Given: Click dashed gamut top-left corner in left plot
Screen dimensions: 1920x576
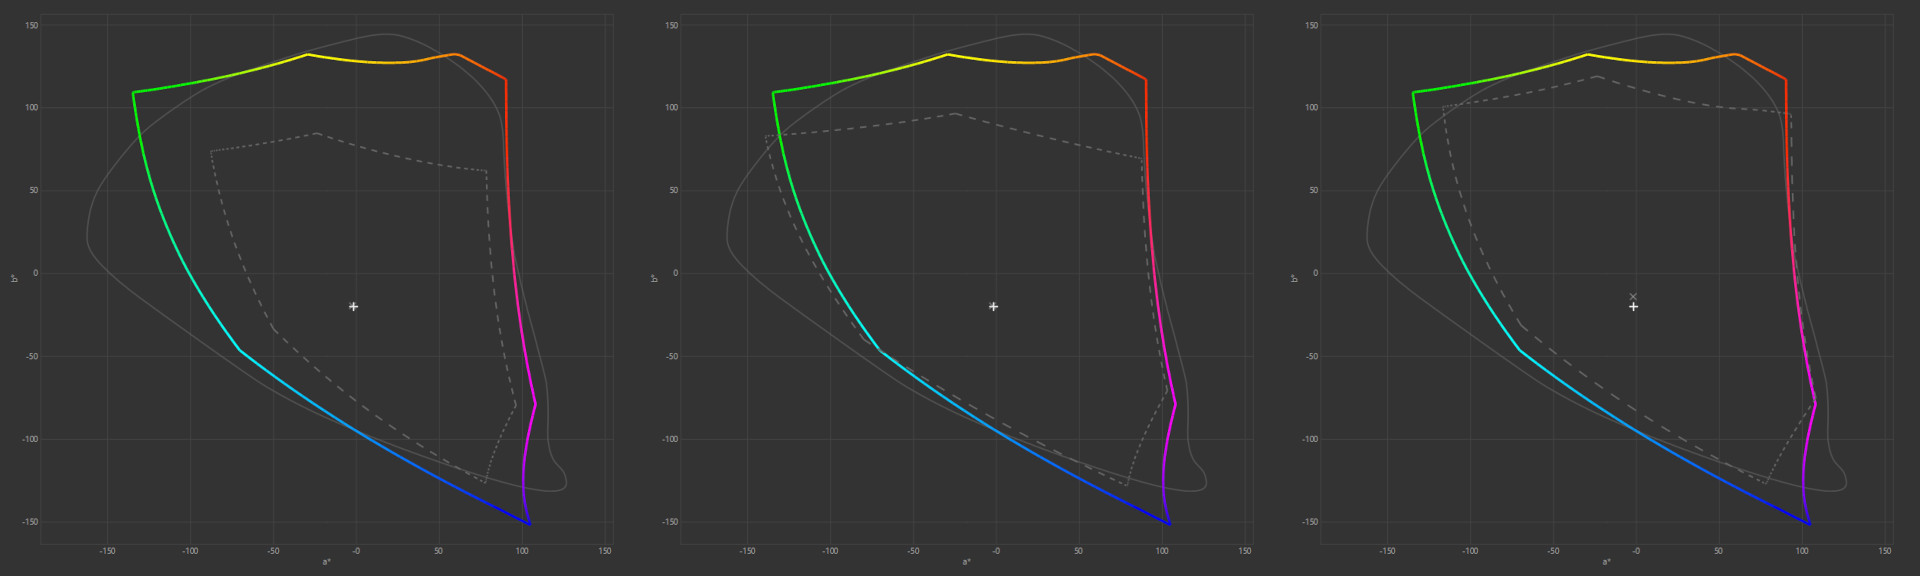Looking at the screenshot, I should (211, 151).
